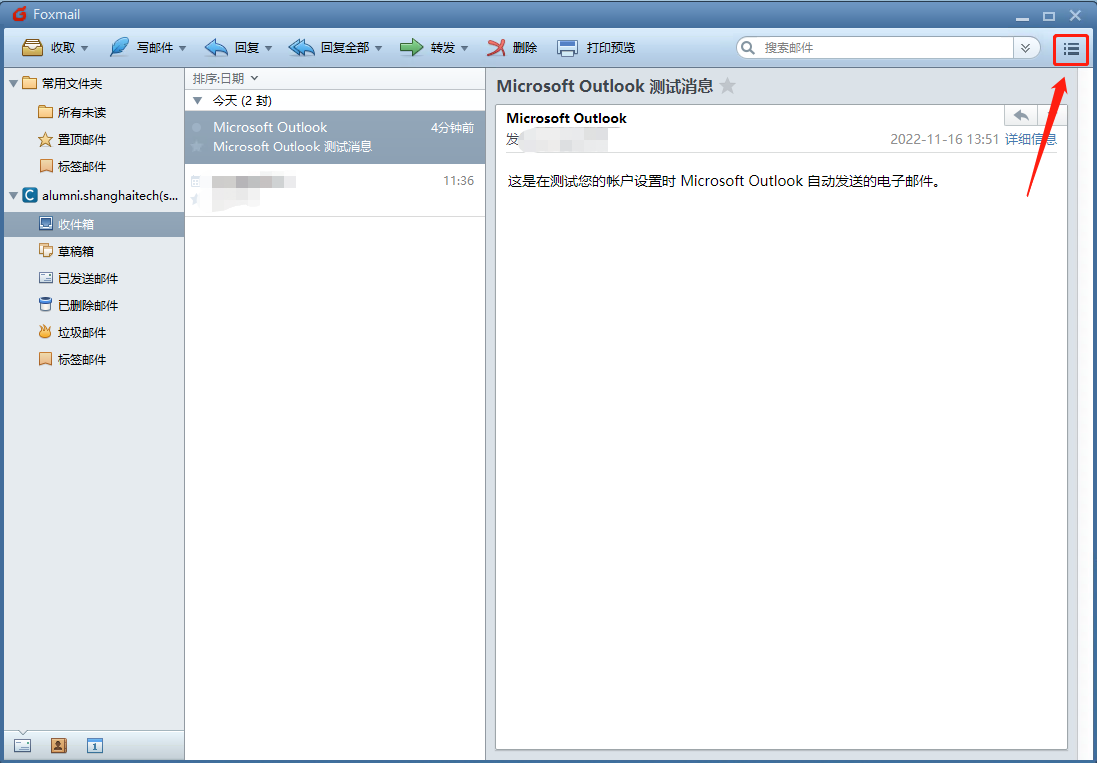
Task: Select the 常用文件夹 folder label
Action: point(72,84)
